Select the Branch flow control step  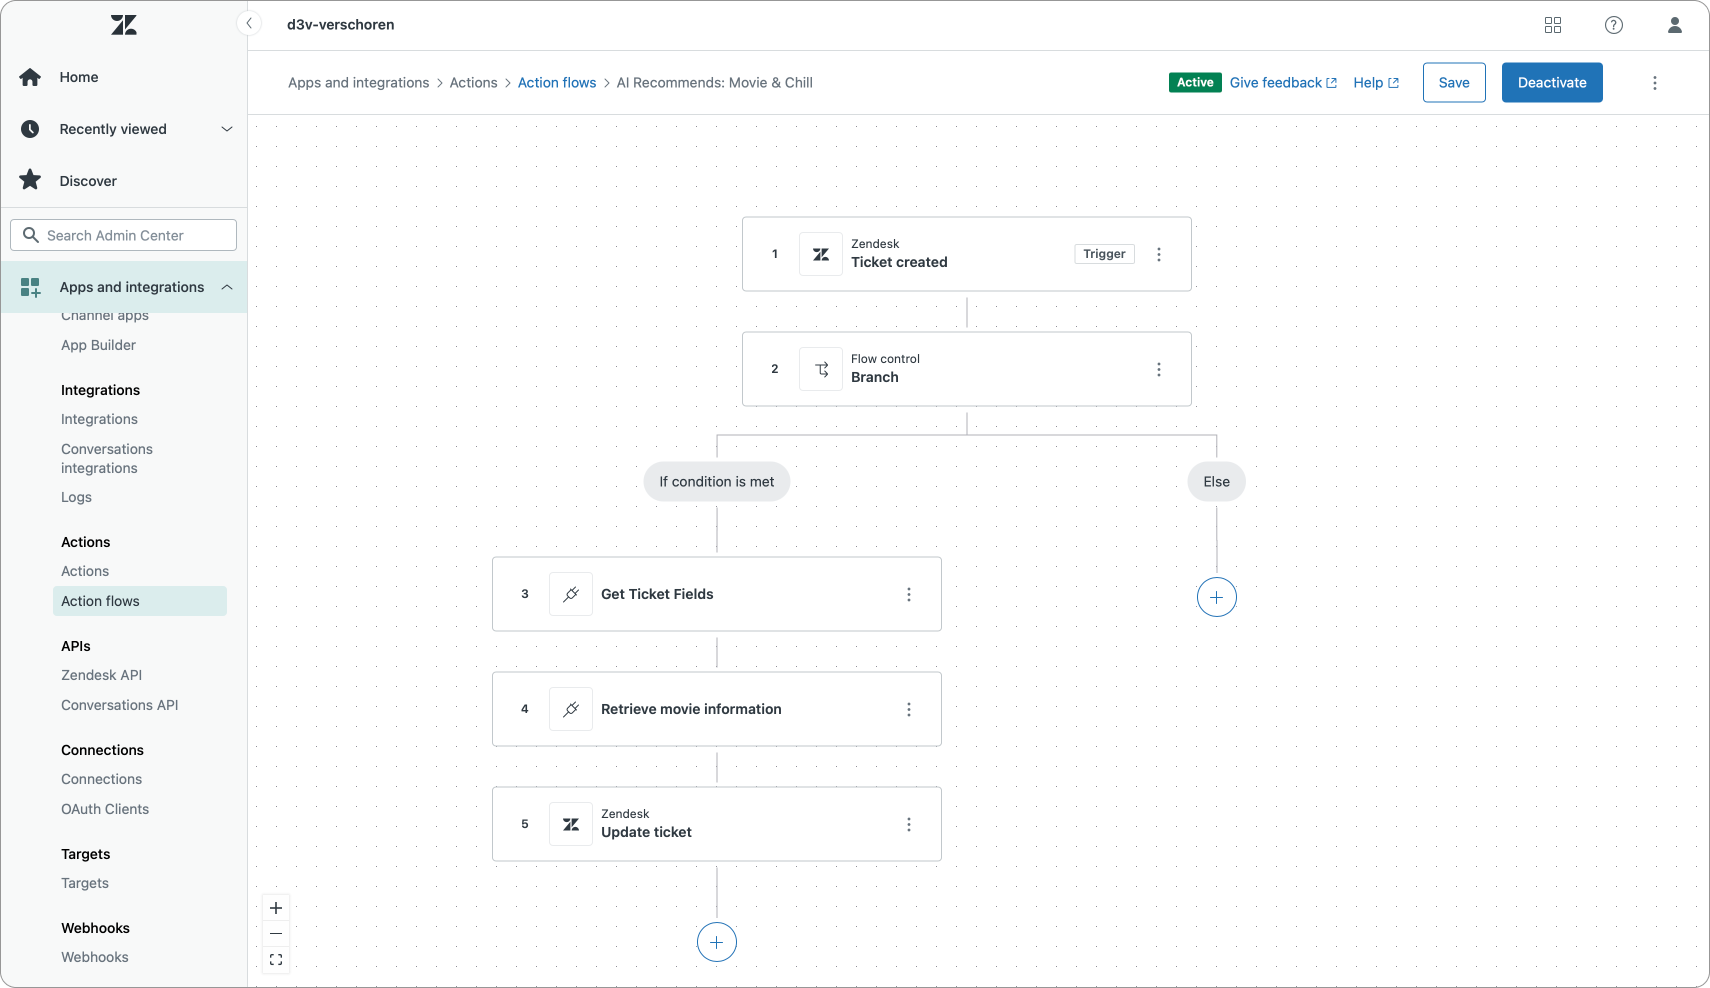(x=967, y=369)
